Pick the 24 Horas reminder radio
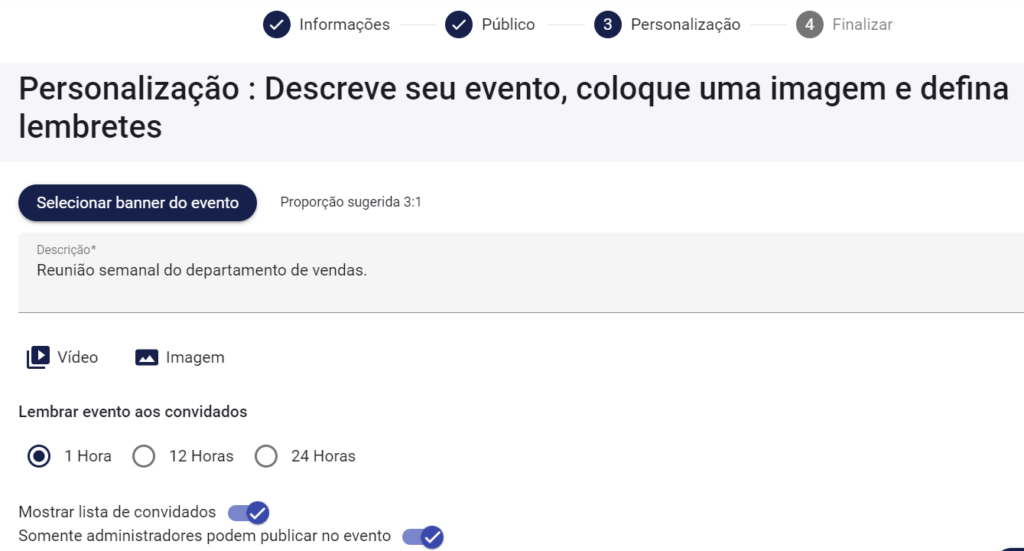This screenshot has height=551, width=1024. [x=266, y=456]
